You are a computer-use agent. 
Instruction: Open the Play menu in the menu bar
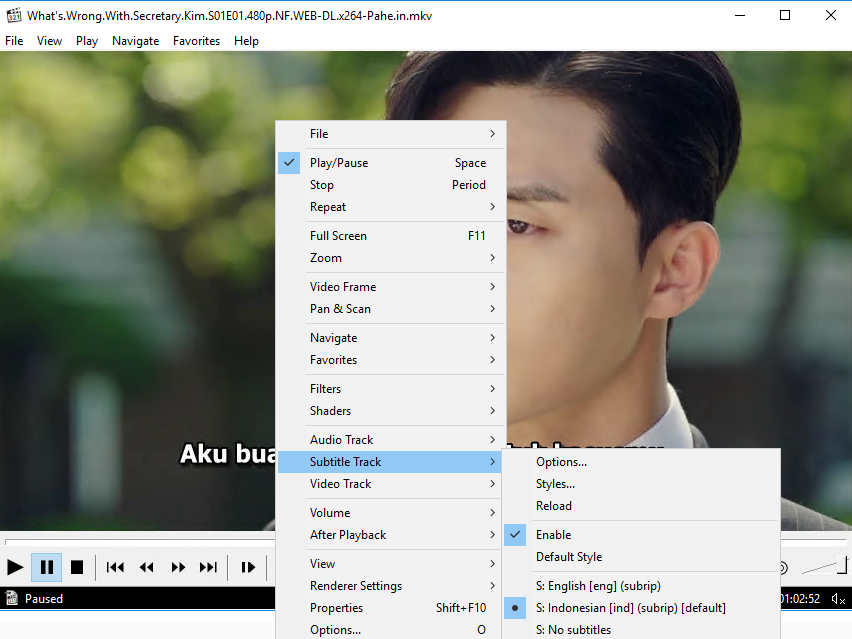coord(87,41)
